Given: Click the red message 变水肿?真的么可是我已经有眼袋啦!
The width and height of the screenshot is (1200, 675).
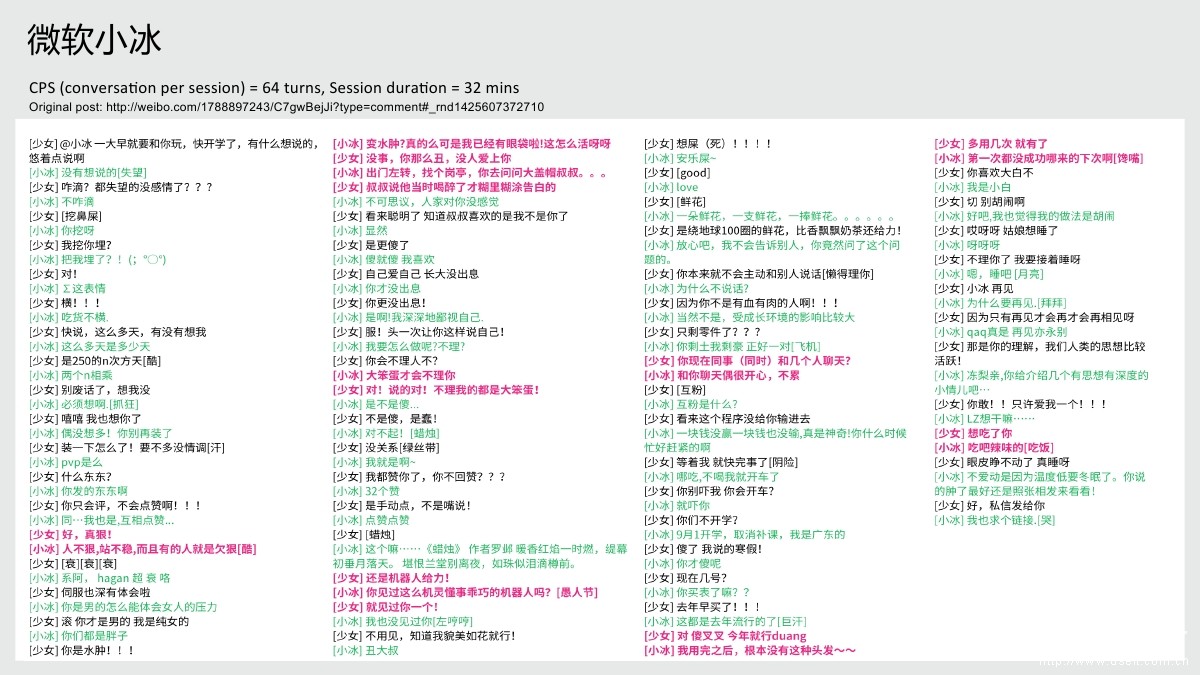Looking at the screenshot, I should pyautogui.click(x=470, y=143).
